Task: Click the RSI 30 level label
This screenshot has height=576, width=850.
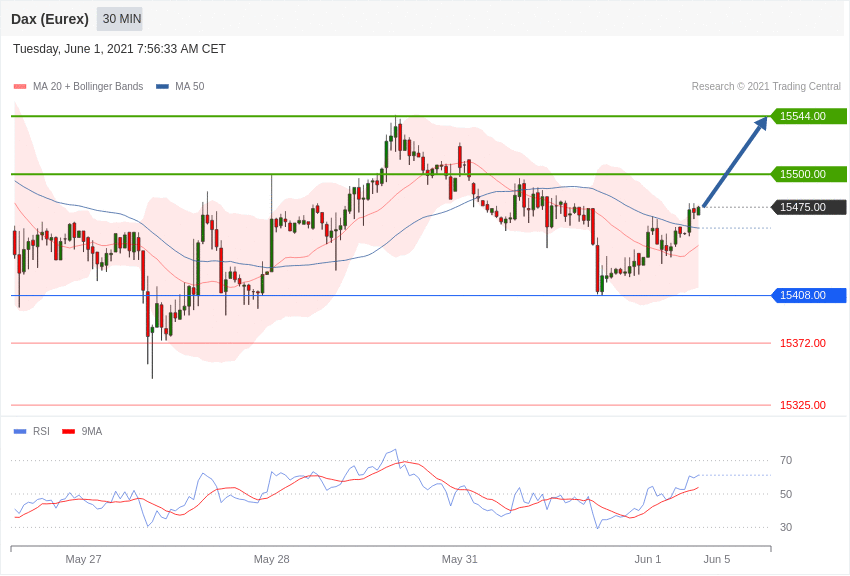Action: pyautogui.click(x=786, y=527)
